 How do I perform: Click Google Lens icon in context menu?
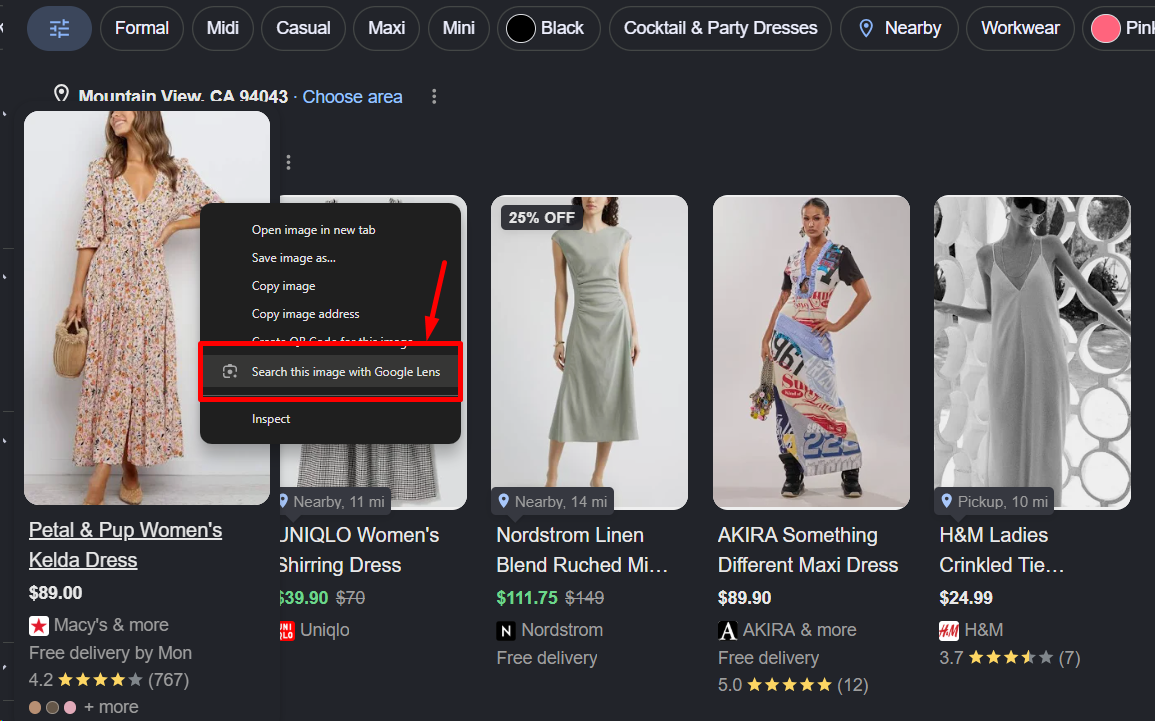(x=230, y=372)
